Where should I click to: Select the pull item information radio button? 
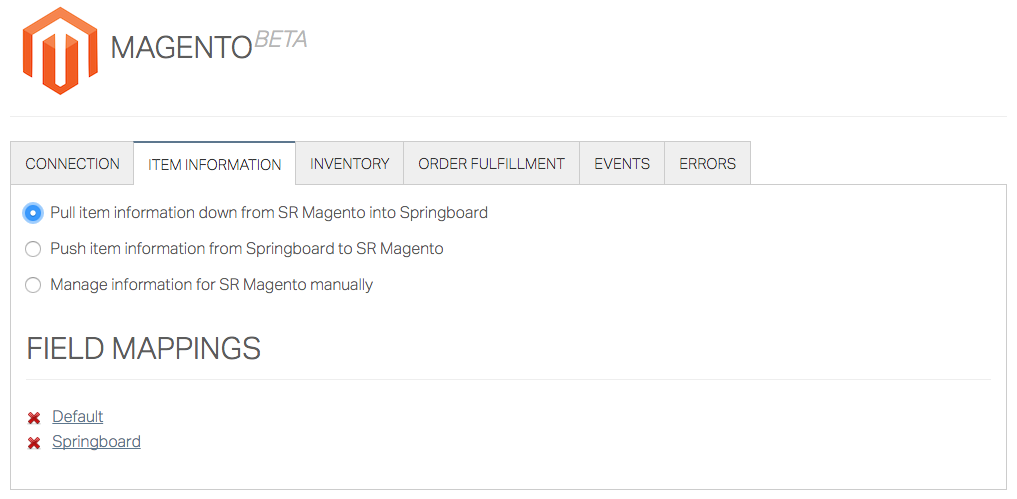(x=33, y=213)
